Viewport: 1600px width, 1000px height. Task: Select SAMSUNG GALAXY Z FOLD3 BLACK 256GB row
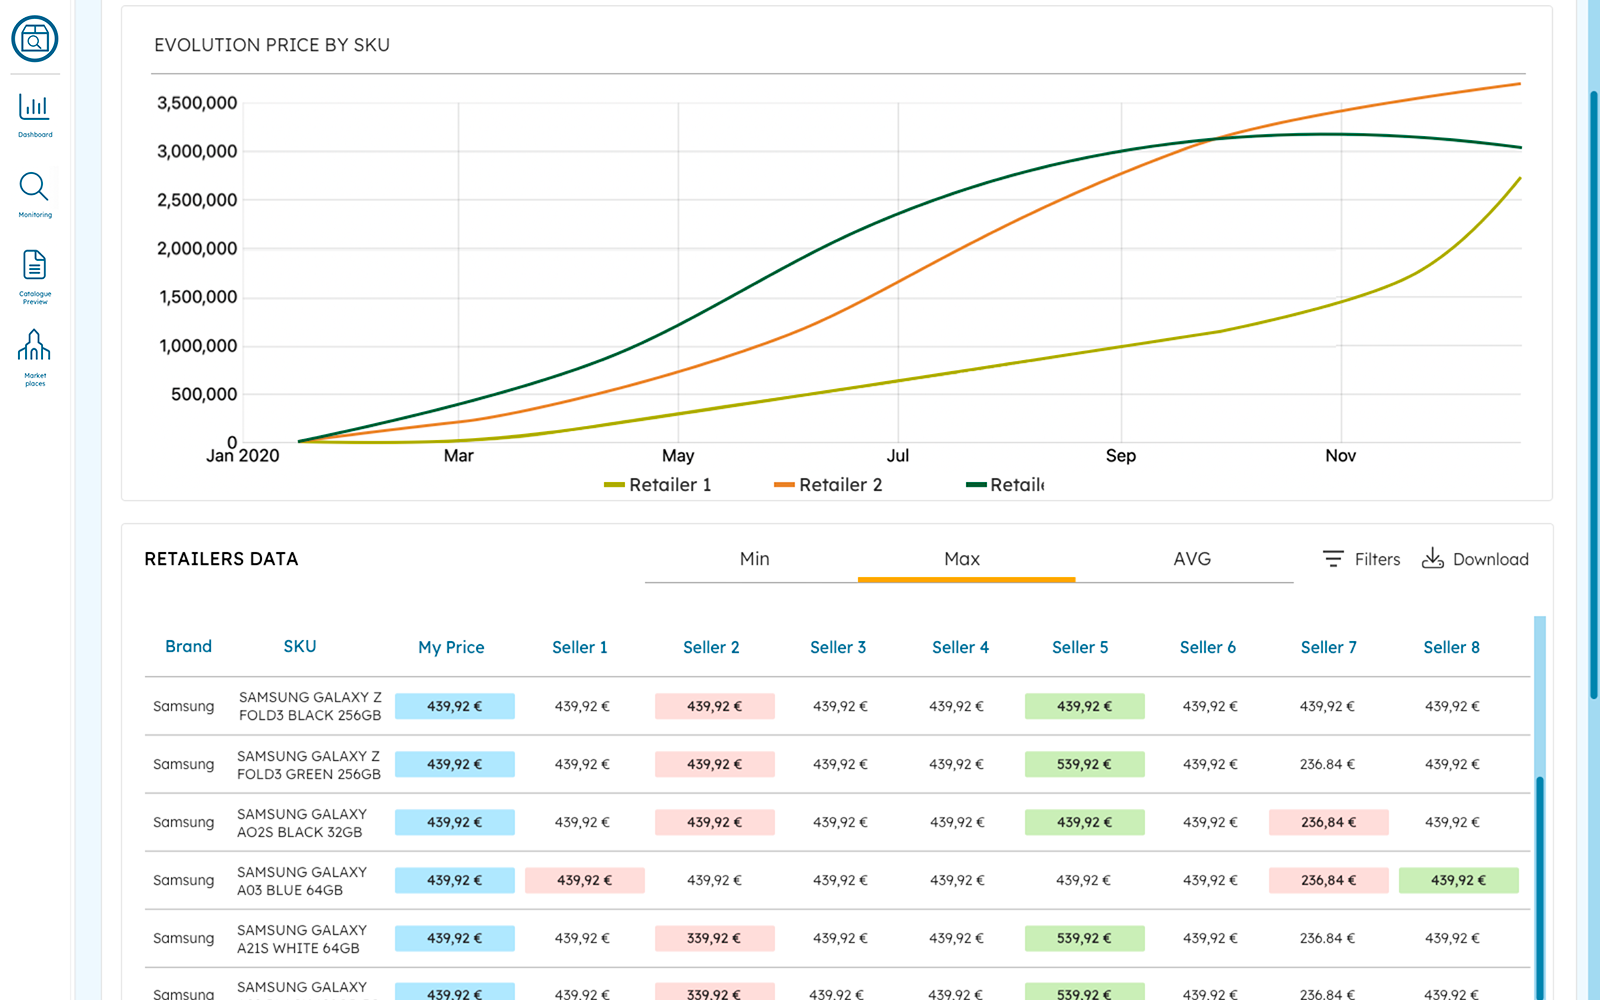click(838, 706)
